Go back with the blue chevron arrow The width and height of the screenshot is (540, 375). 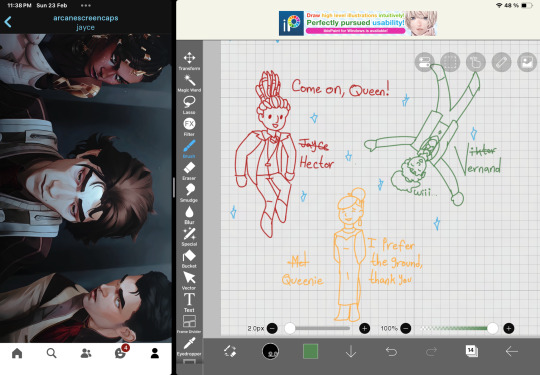[8, 22]
